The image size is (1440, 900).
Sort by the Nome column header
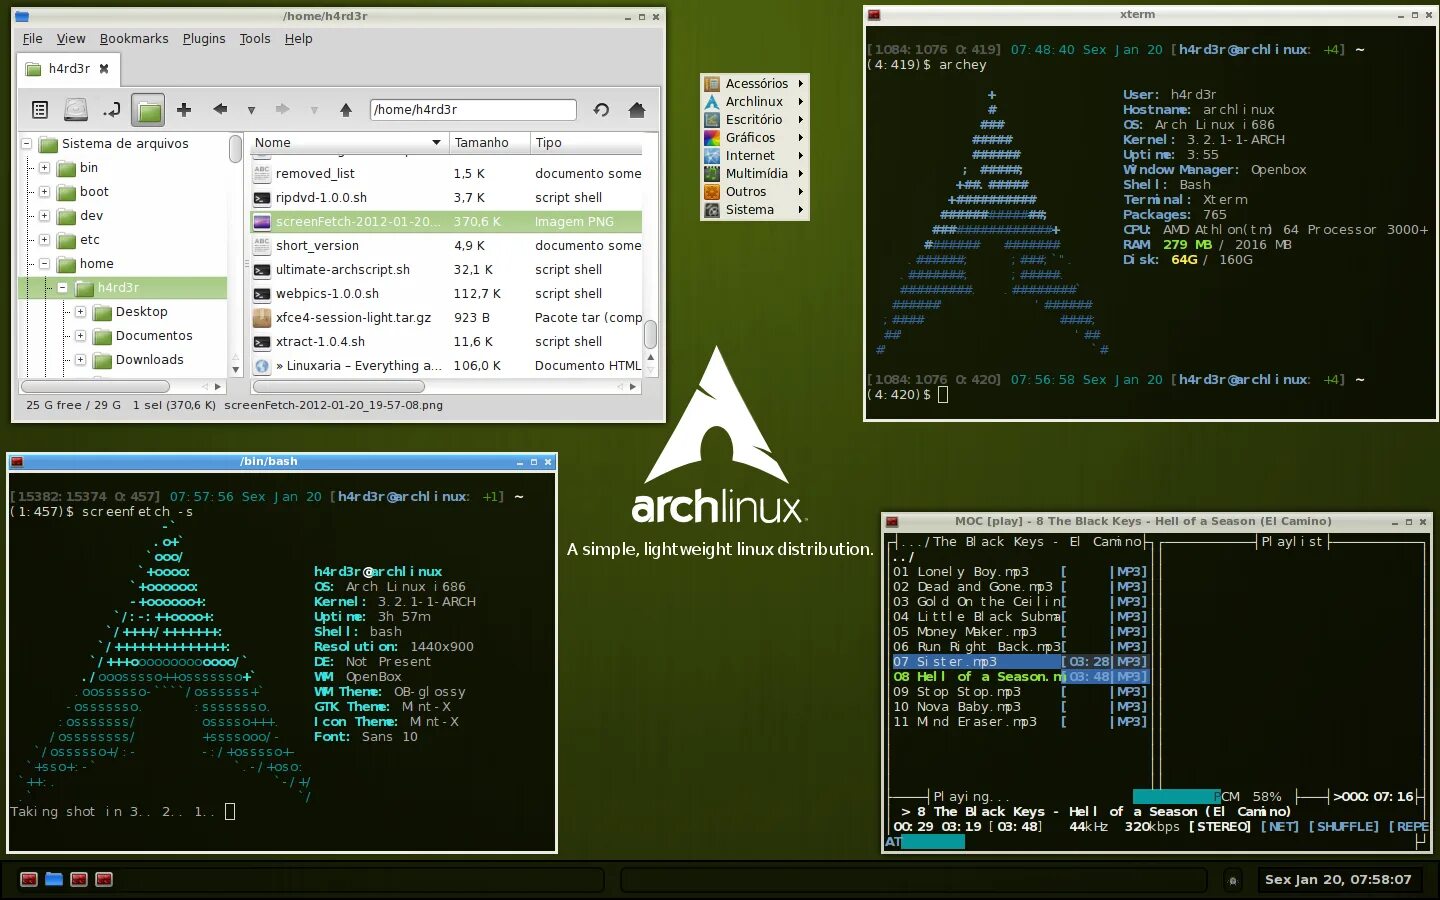pyautogui.click(x=349, y=143)
